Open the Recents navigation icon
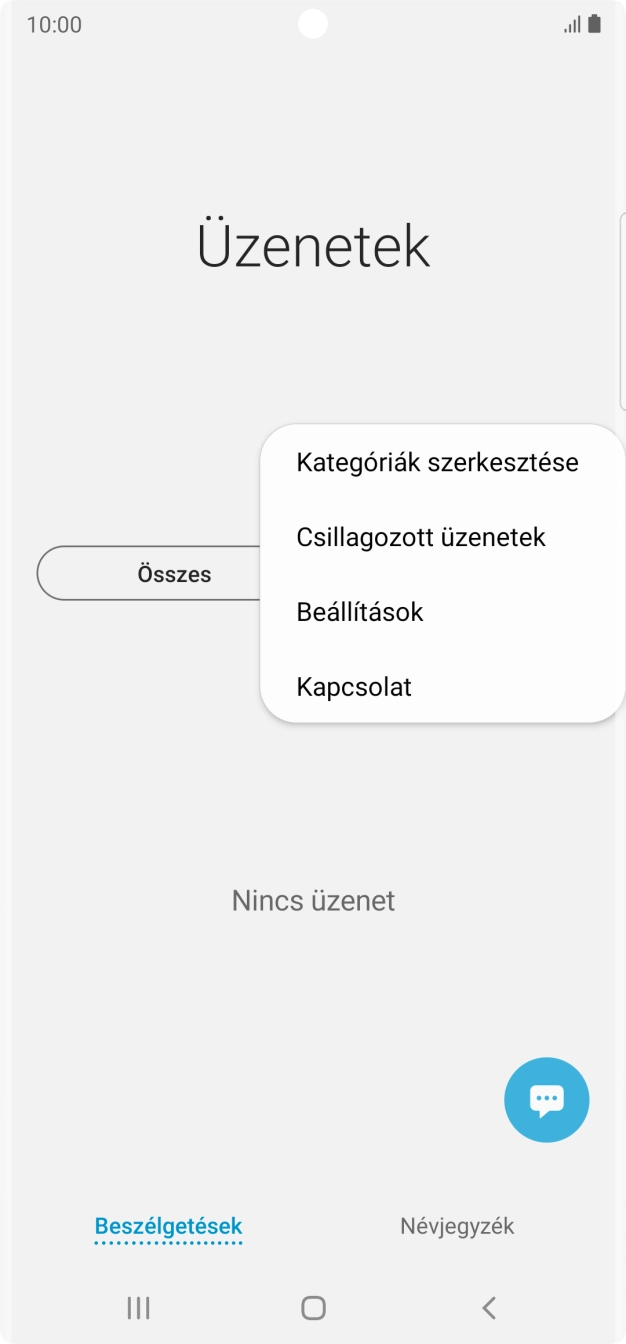 pyautogui.click(x=138, y=1307)
